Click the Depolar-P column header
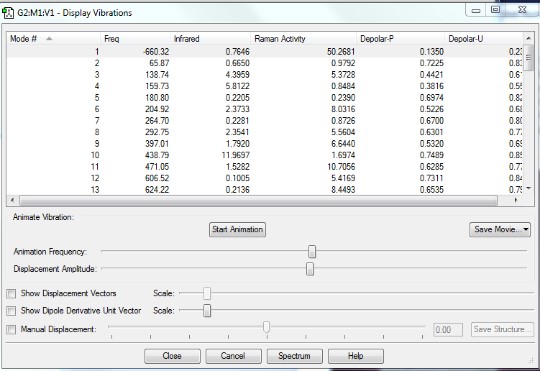Viewport: 540px width, 371px height. [x=401, y=39]
